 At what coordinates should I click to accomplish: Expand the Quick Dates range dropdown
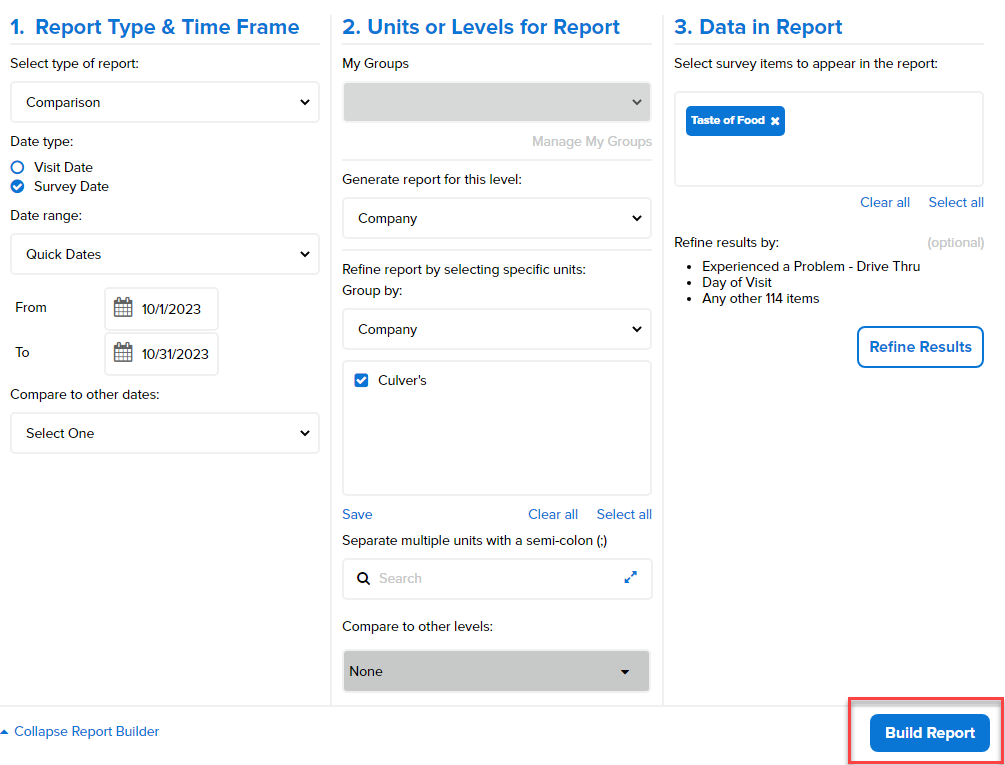pyautogui.click(x=165, y=254)
